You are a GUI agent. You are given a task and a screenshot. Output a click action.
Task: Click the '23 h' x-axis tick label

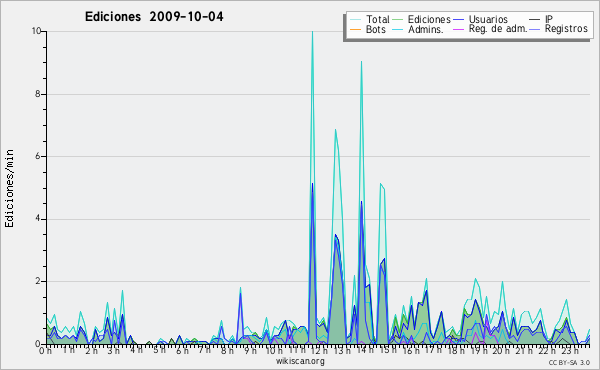(x=569, y=350)
